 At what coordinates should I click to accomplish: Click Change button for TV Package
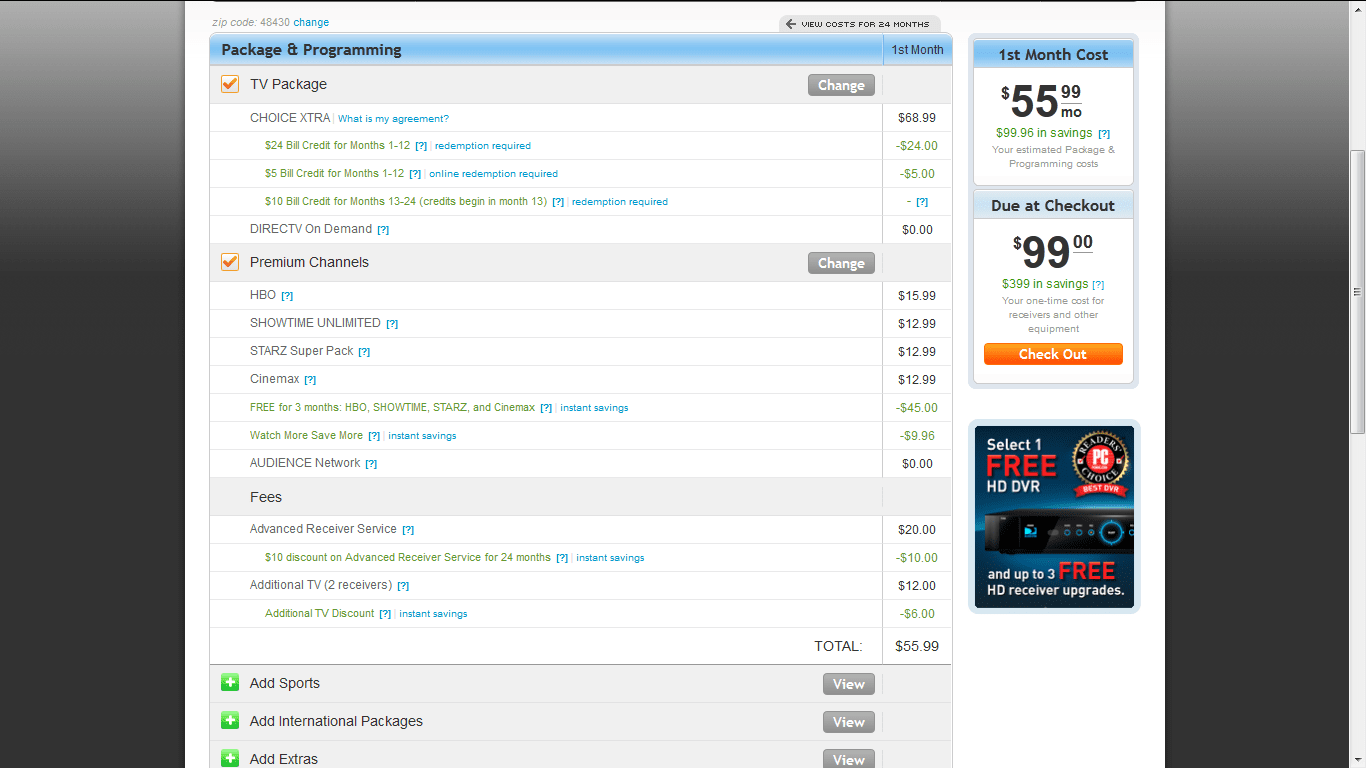pos(841,85)
